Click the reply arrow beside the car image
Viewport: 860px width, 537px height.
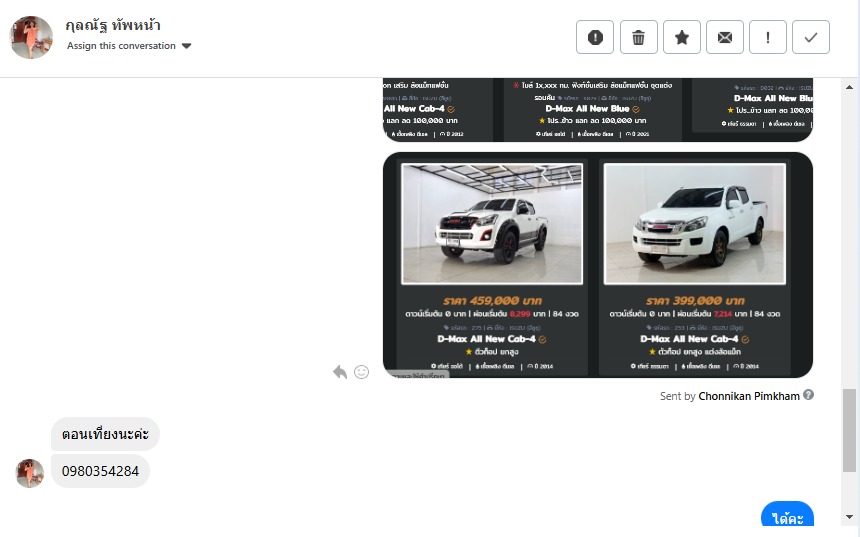pos(340,371)
